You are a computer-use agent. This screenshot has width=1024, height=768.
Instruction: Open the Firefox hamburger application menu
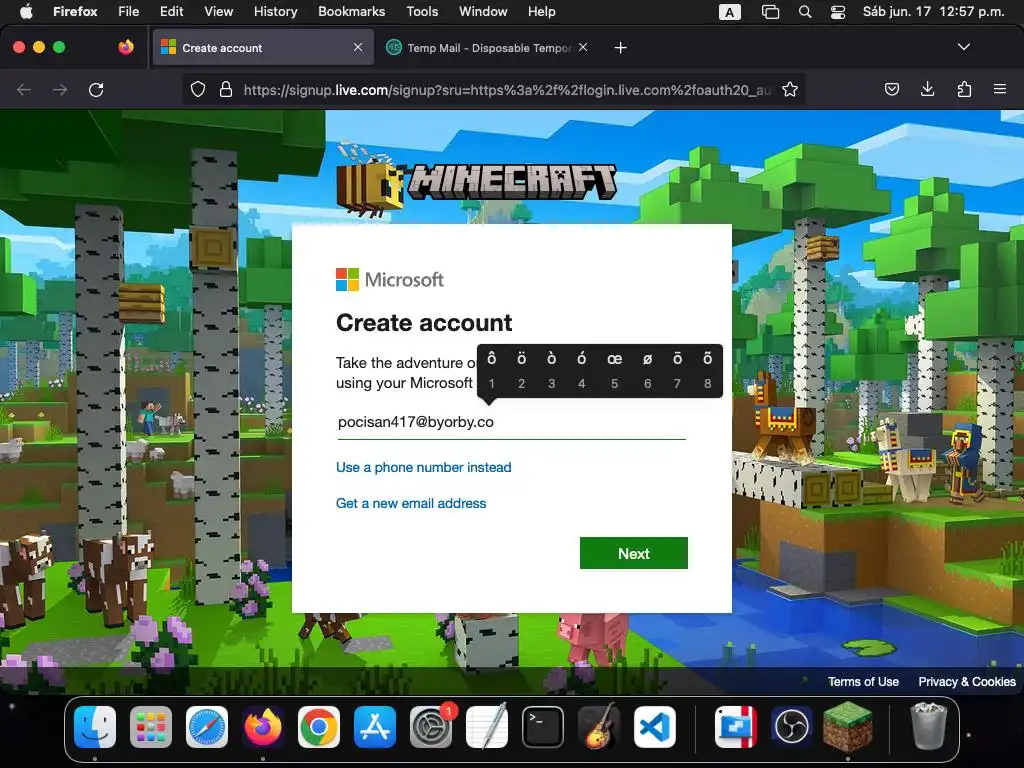coord(1000,89)
